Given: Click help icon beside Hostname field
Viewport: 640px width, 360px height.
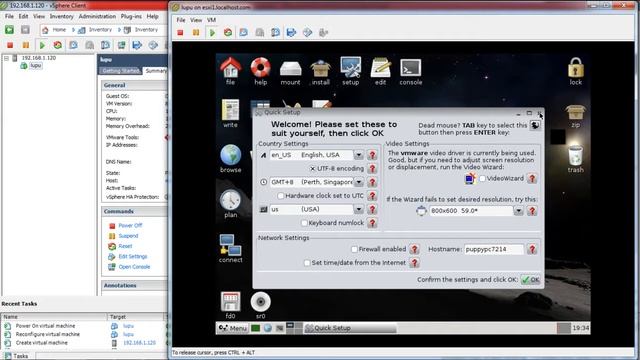Looking at the screenshot, I should tap(532, 249).
